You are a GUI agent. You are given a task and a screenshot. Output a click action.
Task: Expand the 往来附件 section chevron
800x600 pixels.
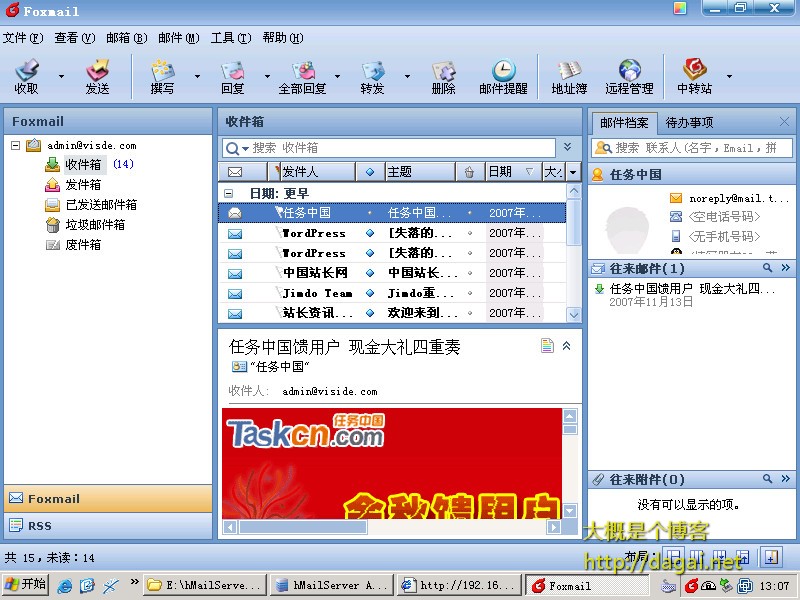click(x=785, y=479)
